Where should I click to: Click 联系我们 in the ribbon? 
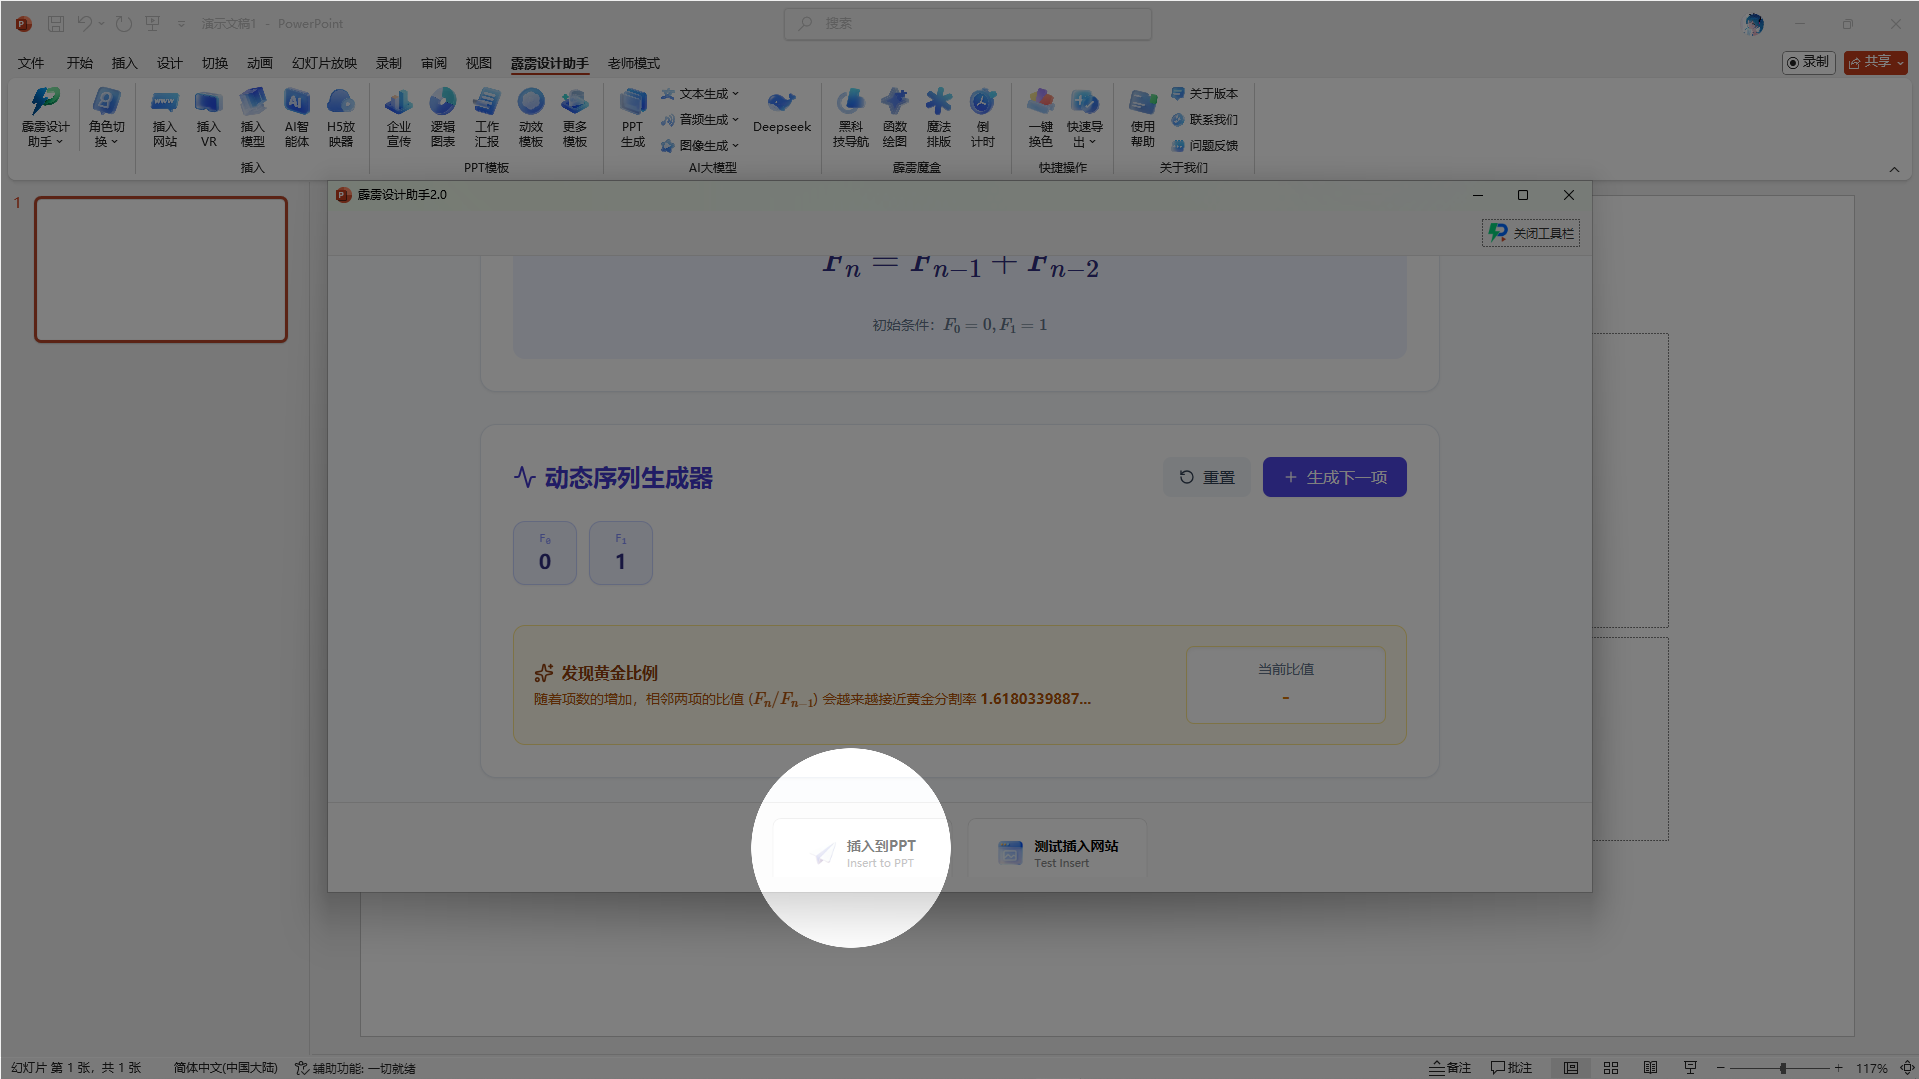click(x=1204, y=119)
